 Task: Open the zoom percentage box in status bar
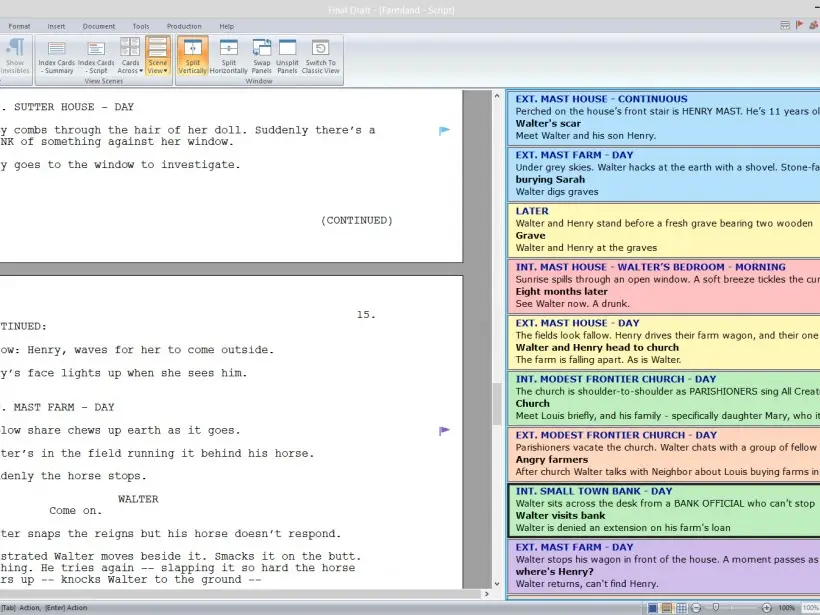pos(810,608)
